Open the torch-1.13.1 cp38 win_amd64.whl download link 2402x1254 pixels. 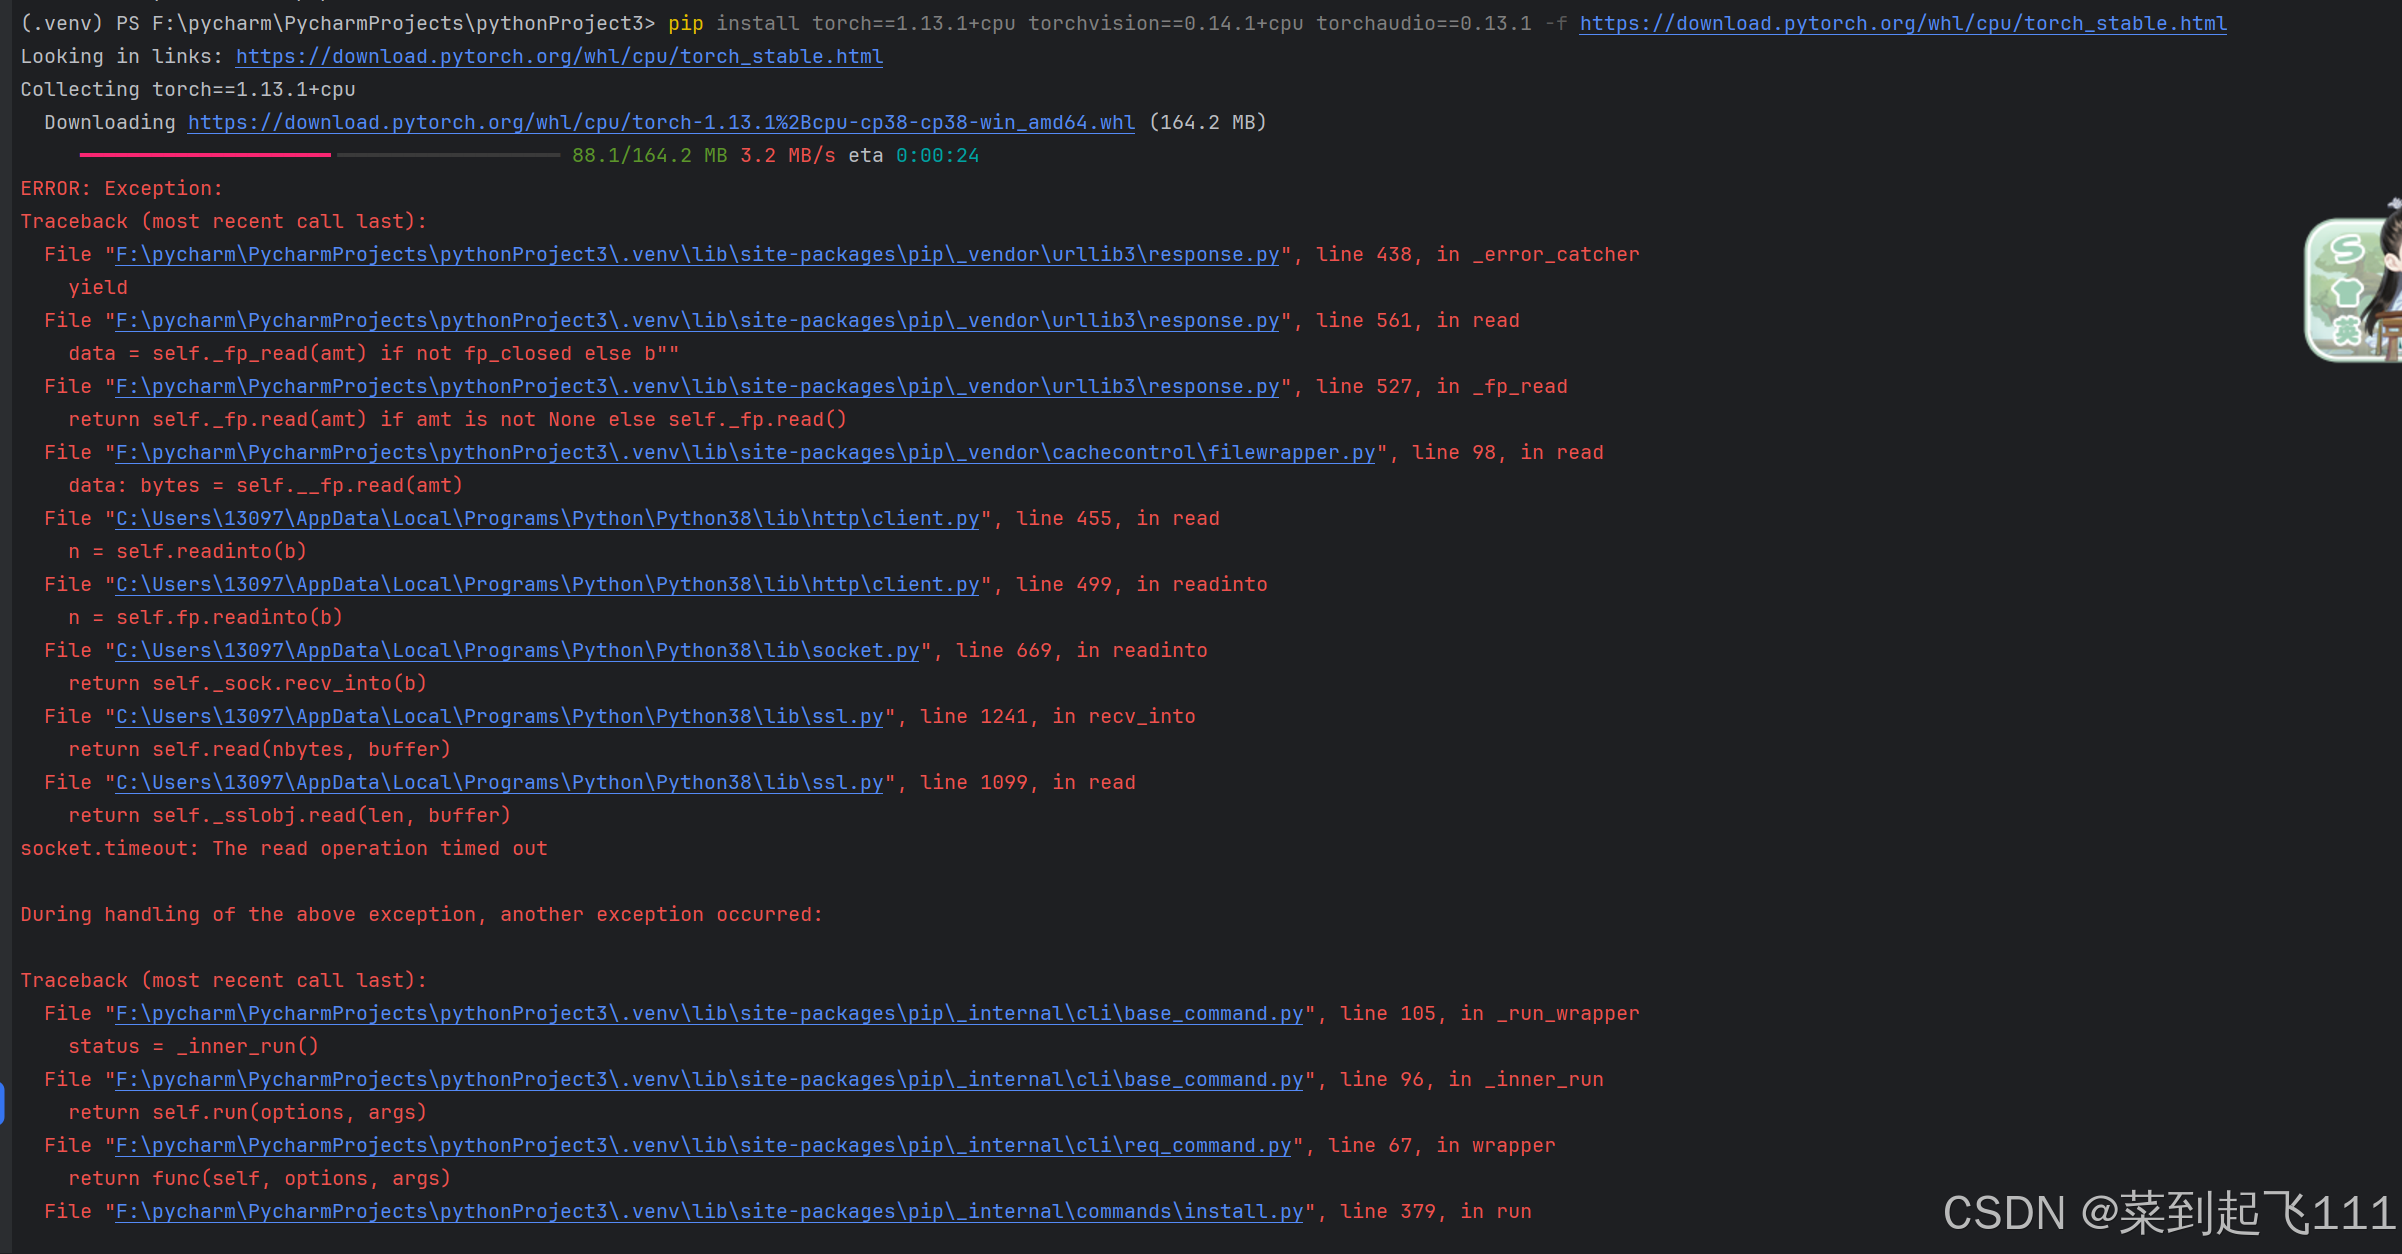coord(661,122)
